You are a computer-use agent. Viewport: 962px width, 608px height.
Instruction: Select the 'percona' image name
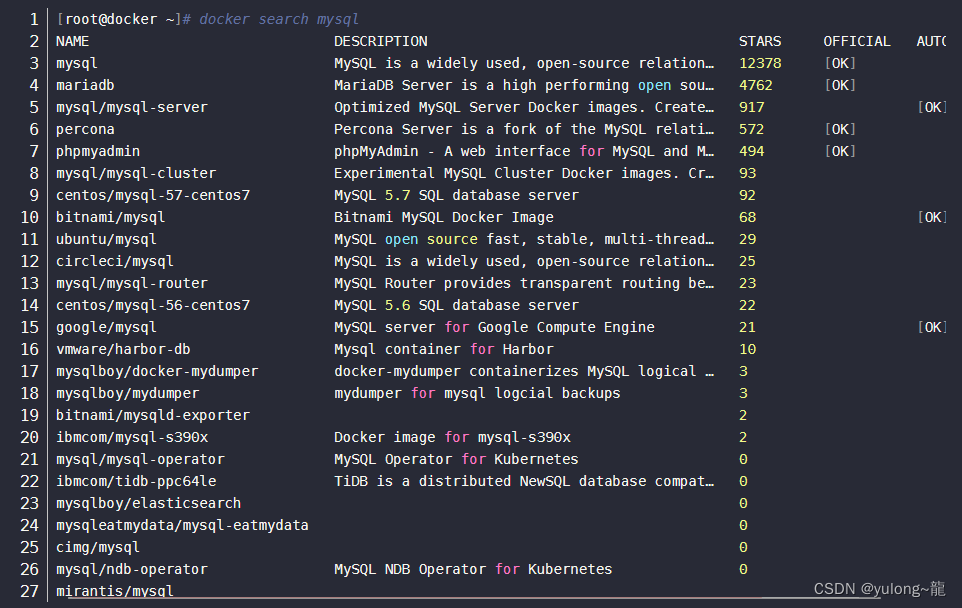[85, 129]
